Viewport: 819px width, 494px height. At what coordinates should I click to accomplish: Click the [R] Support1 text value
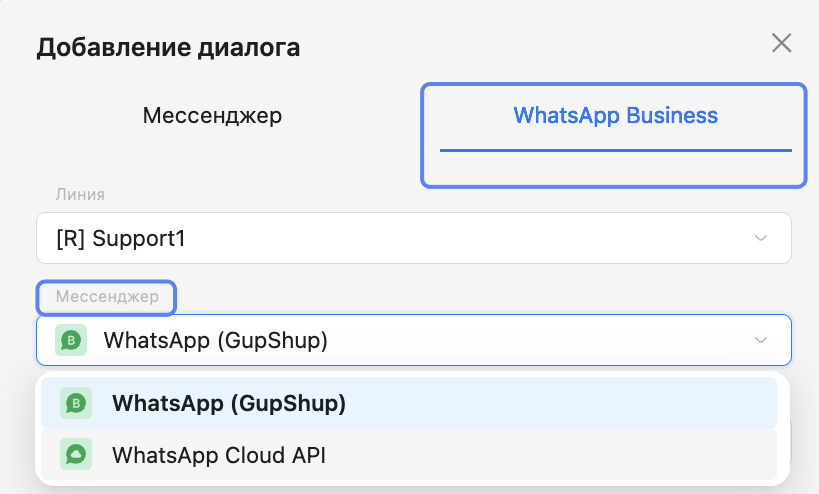[x=121, y=239]
